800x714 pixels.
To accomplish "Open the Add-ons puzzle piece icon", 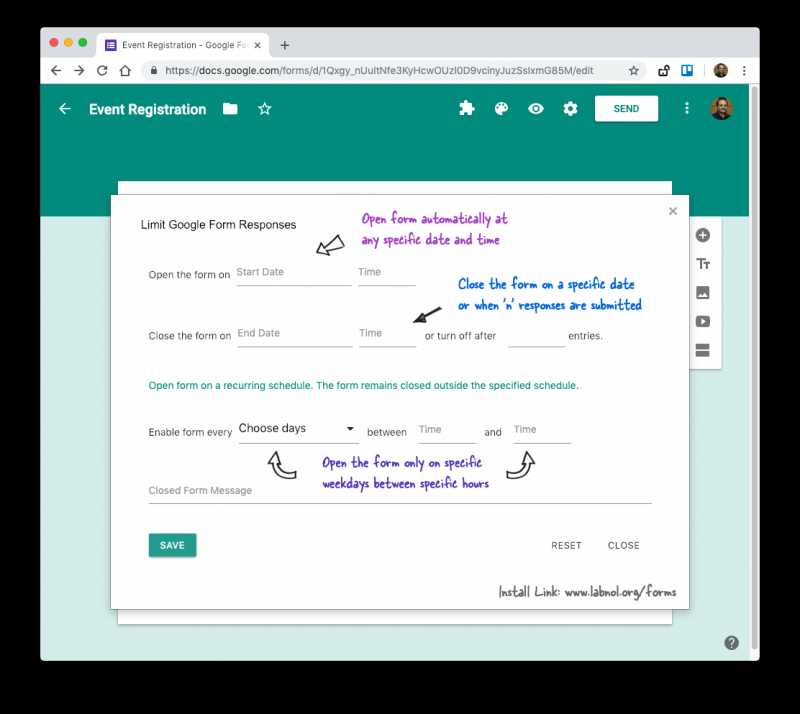I will (x=466, y=108).
